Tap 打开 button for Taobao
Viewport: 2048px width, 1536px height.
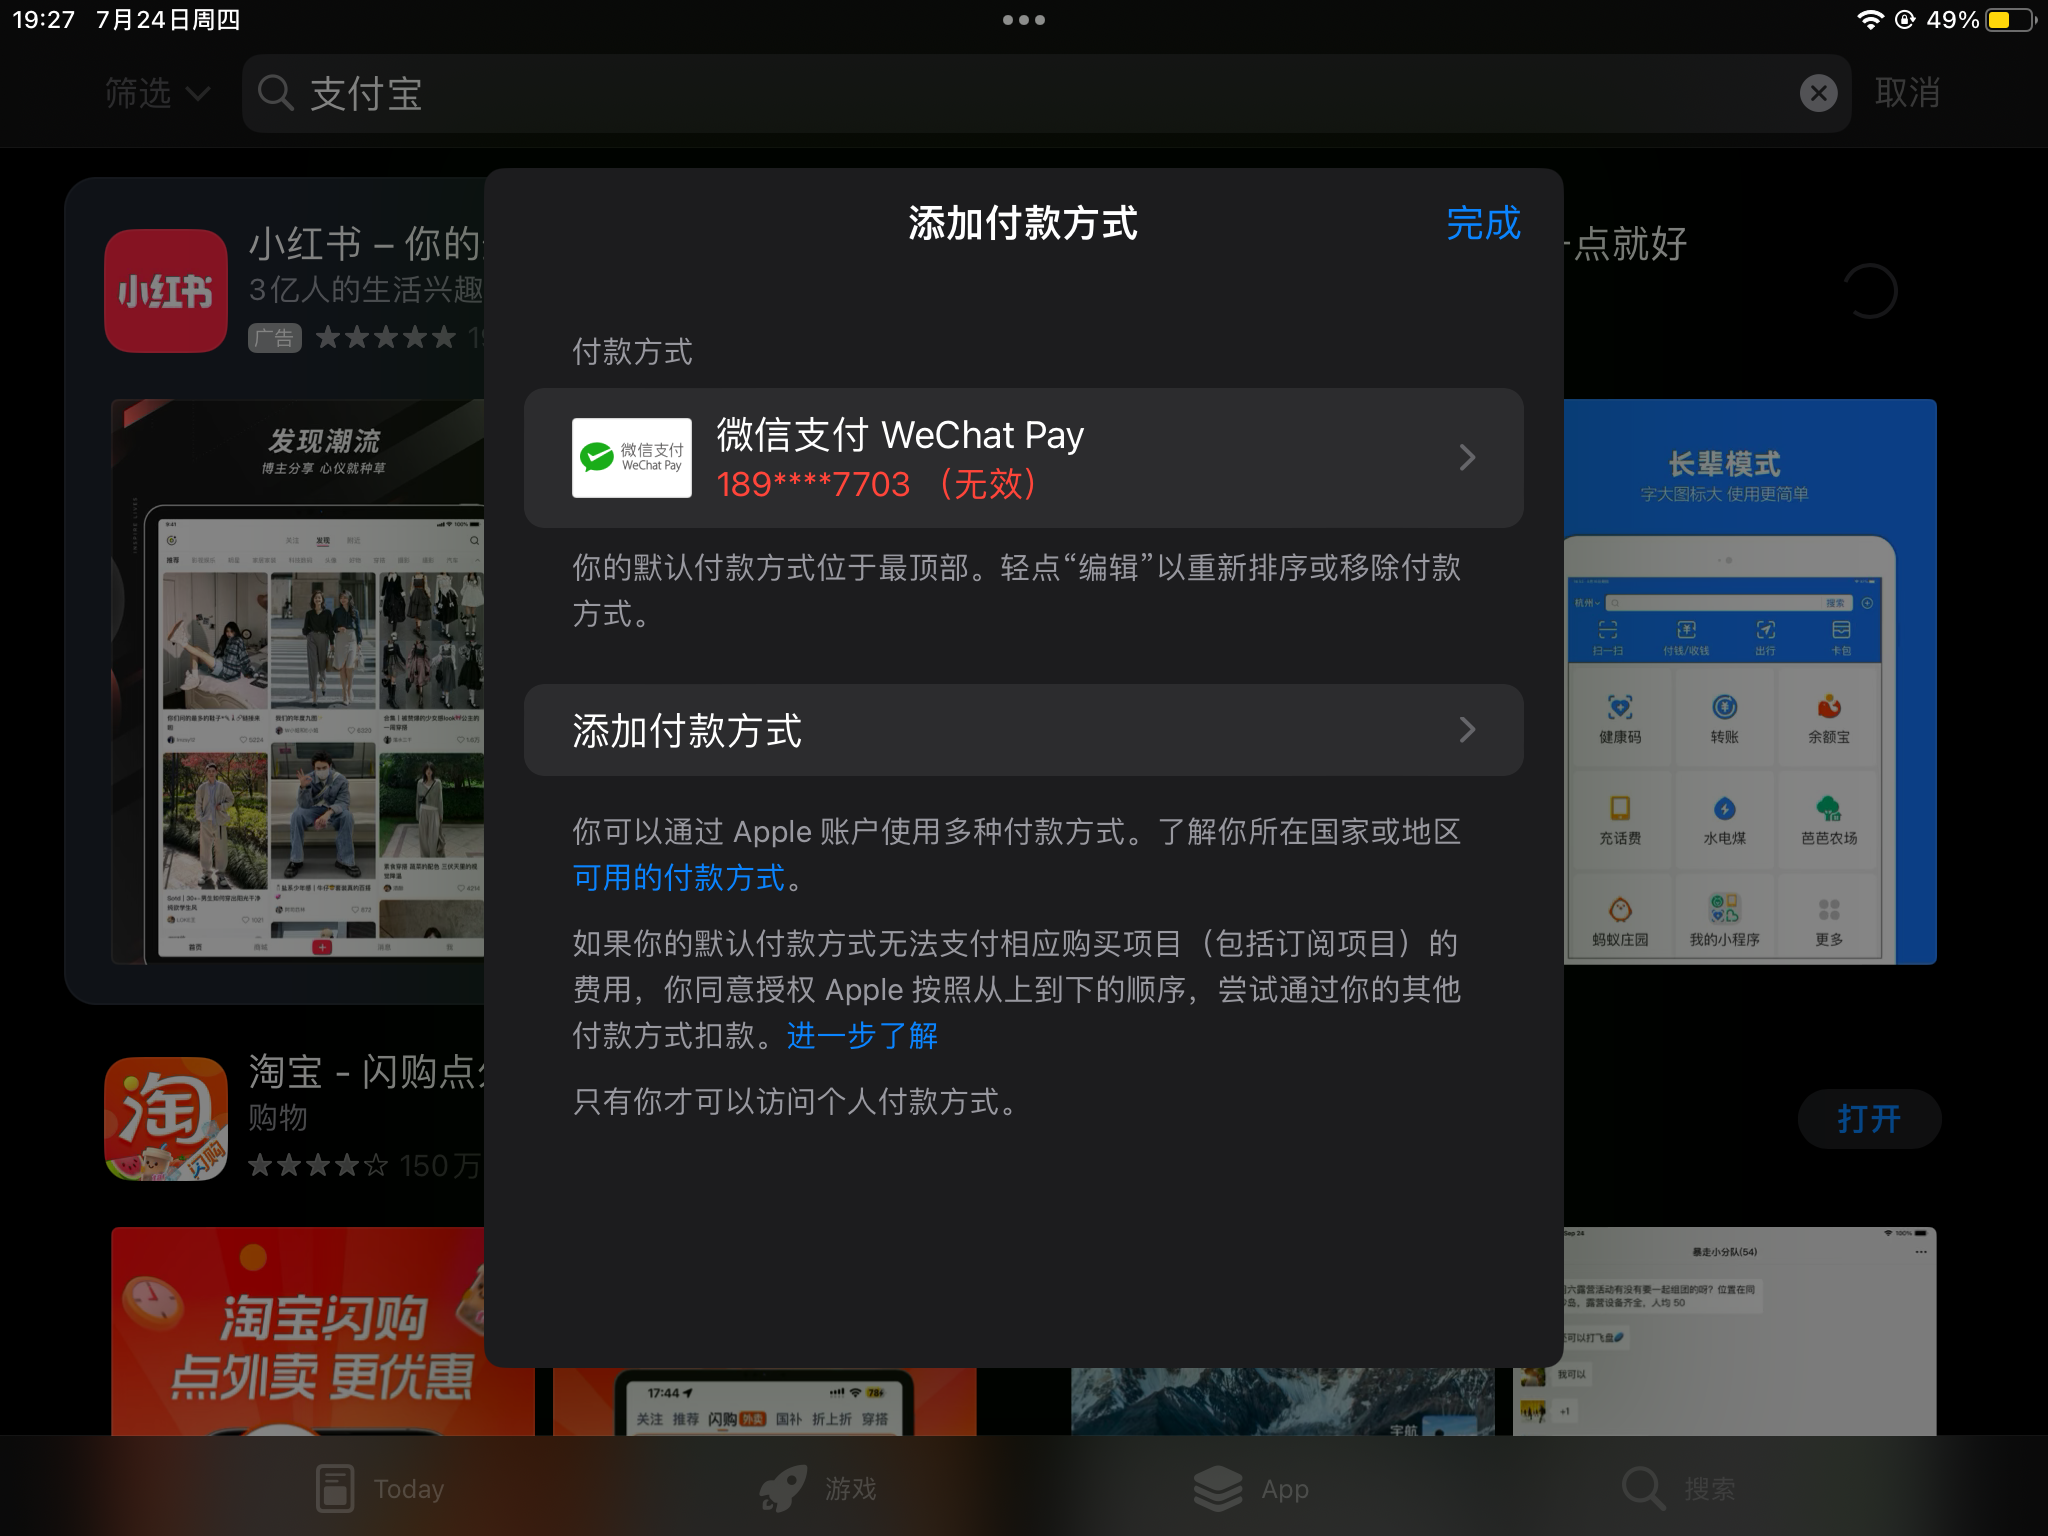coord(1868,1118)
